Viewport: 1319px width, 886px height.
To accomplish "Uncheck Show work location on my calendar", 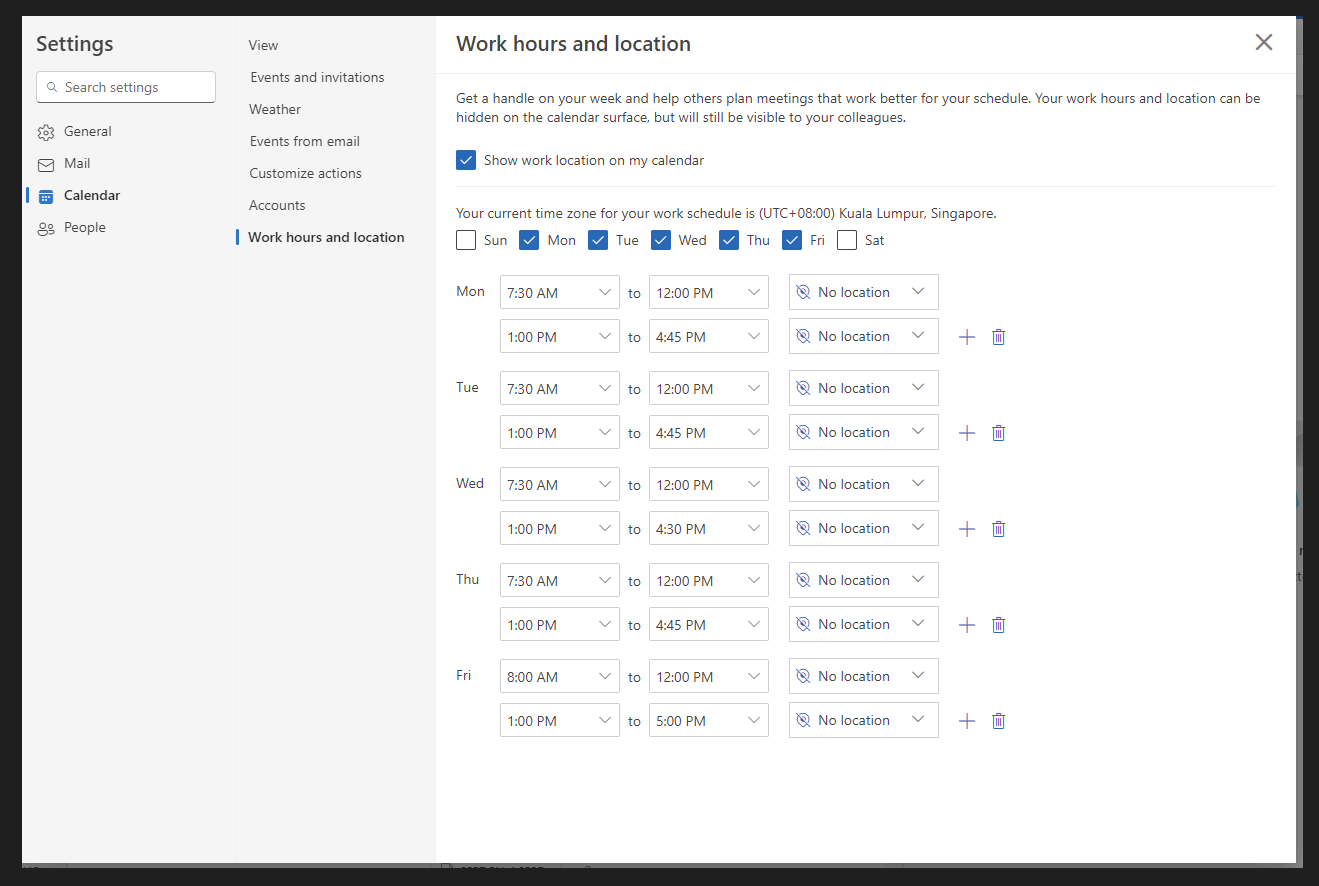I will tap(466, 160).
